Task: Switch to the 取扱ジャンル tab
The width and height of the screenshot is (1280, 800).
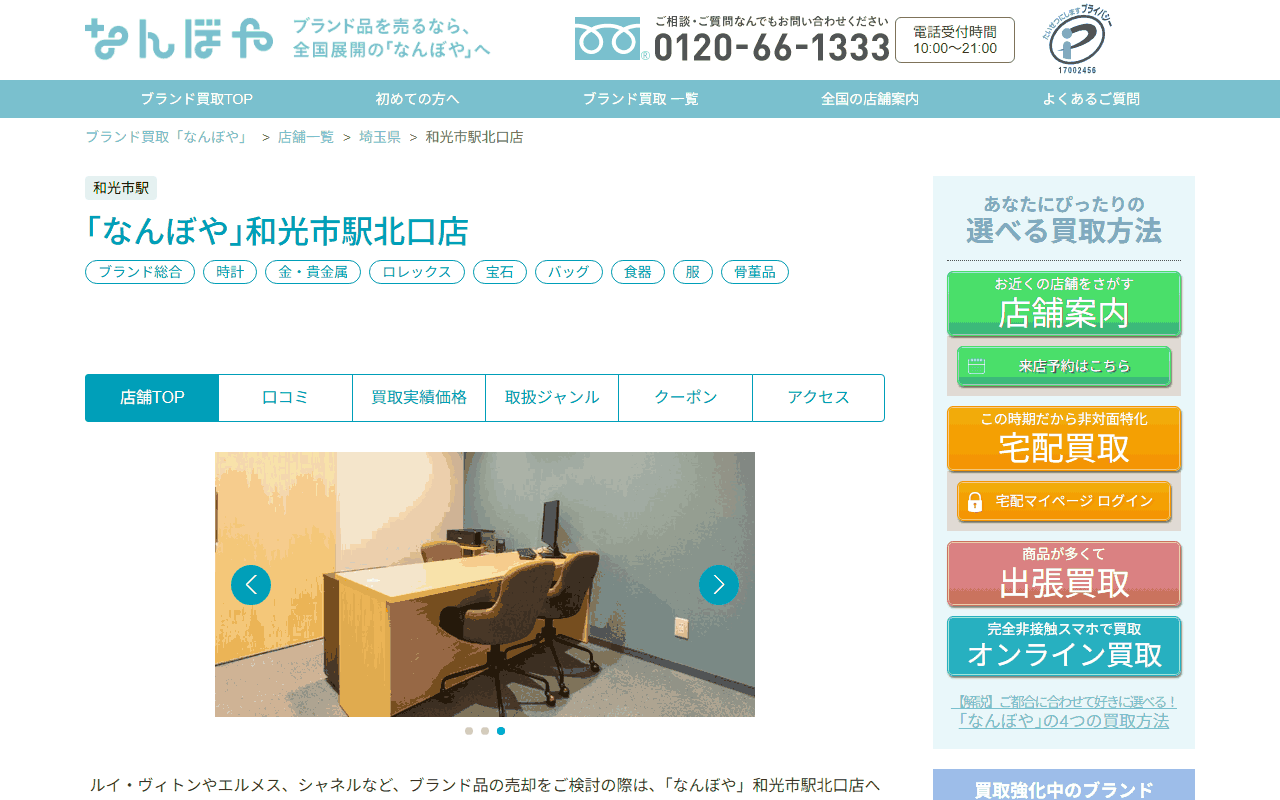Action: [552, 398]
